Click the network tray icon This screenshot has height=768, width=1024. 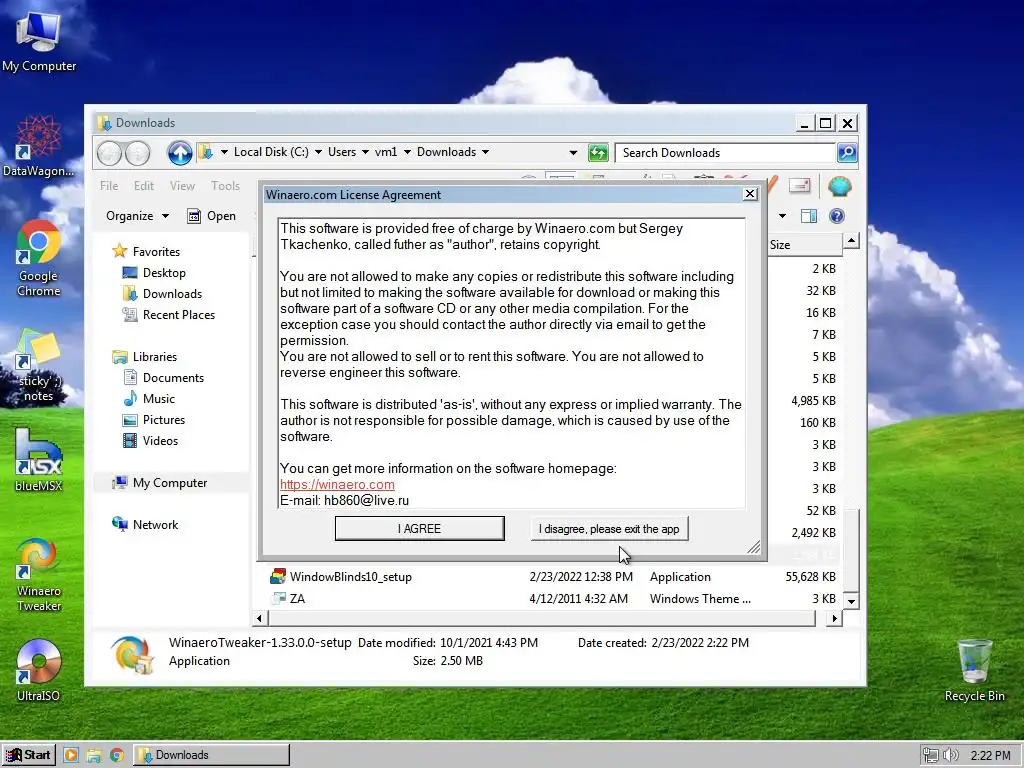[931, 755]
